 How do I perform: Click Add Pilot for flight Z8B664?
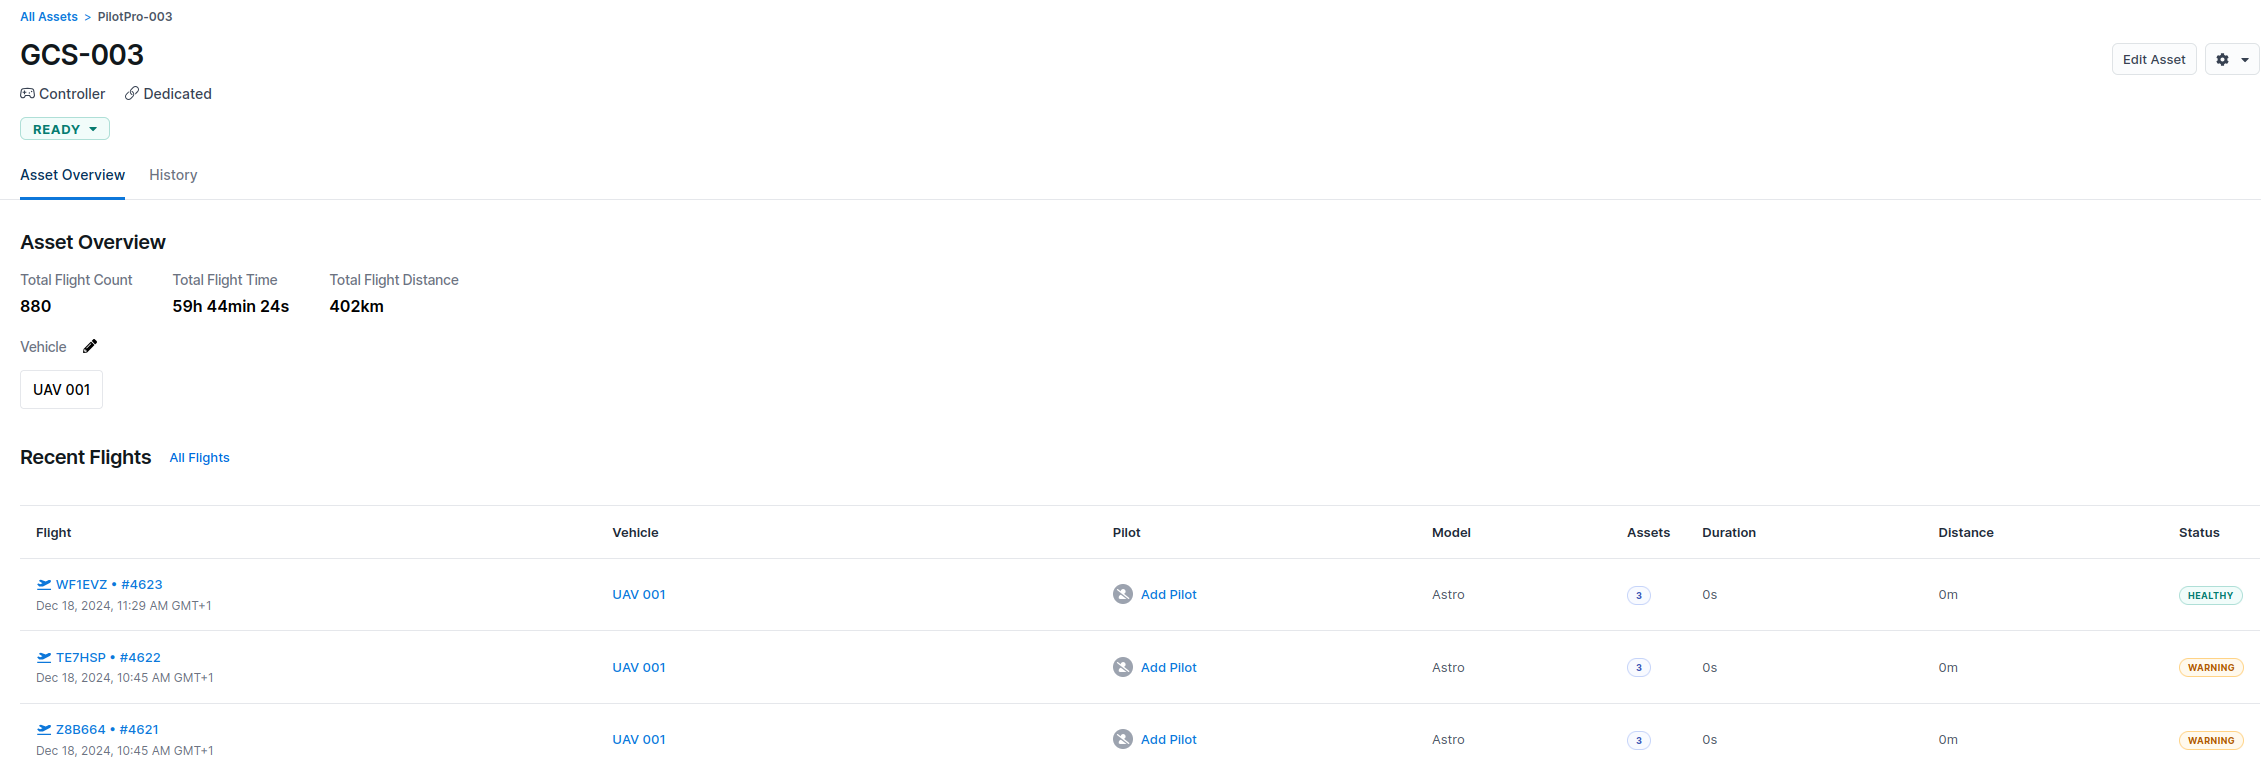pyautogui.click(x=1168, y=740)
